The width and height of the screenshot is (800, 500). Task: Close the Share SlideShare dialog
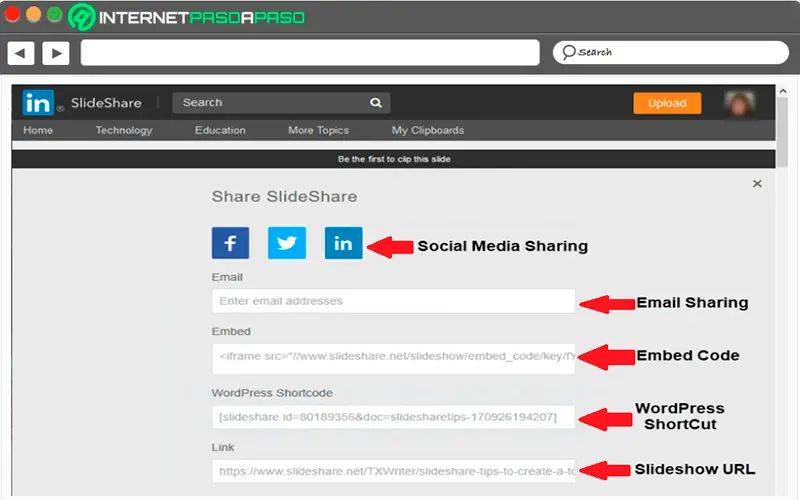coord(757,184)
